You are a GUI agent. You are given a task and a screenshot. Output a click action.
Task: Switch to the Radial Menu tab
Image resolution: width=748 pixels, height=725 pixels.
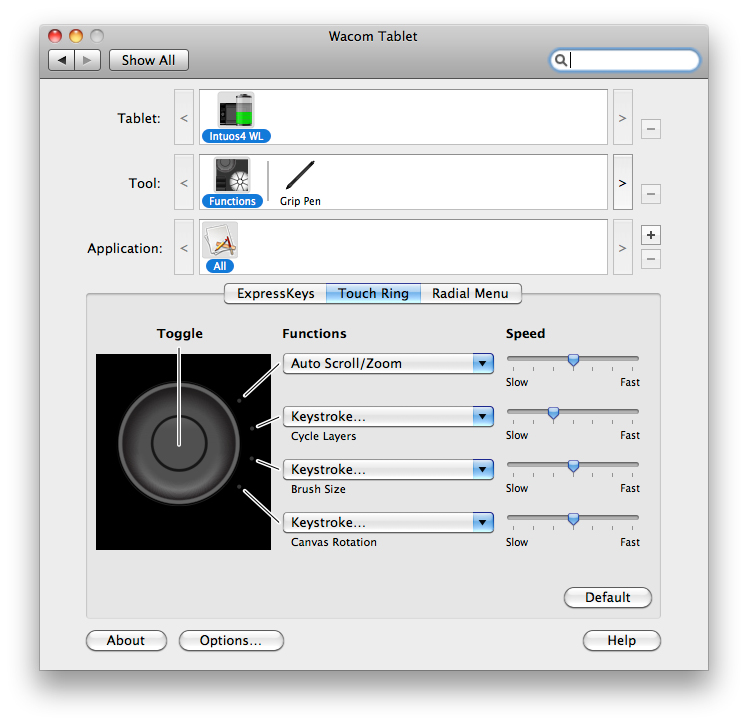tap(471, 293)
